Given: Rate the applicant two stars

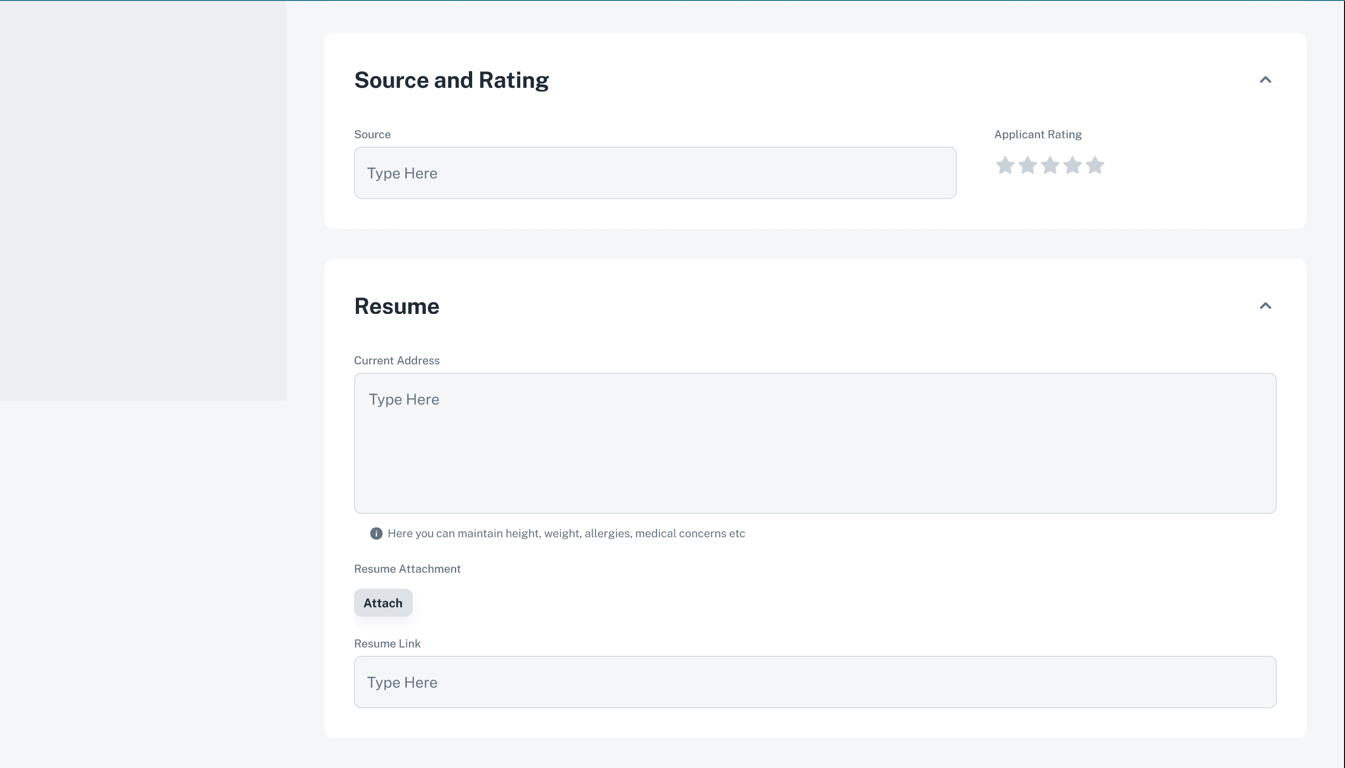Looking at the screenshot, I should [x=1028, y=166].
